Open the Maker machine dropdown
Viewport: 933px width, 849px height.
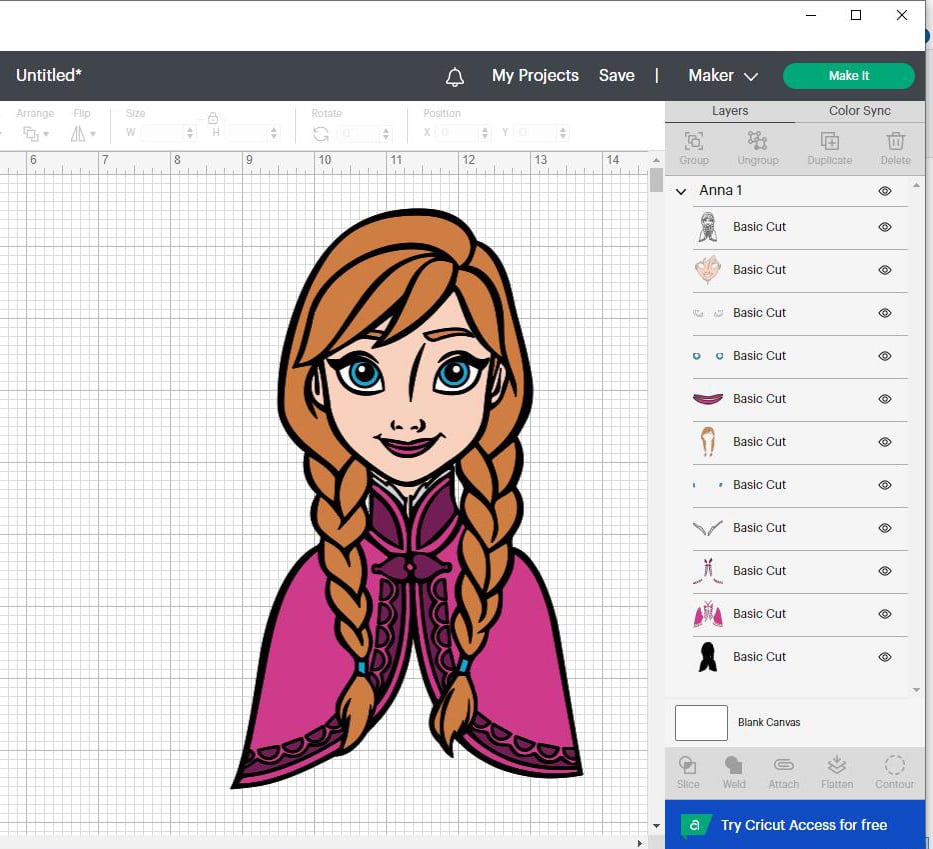pos(723,76)
